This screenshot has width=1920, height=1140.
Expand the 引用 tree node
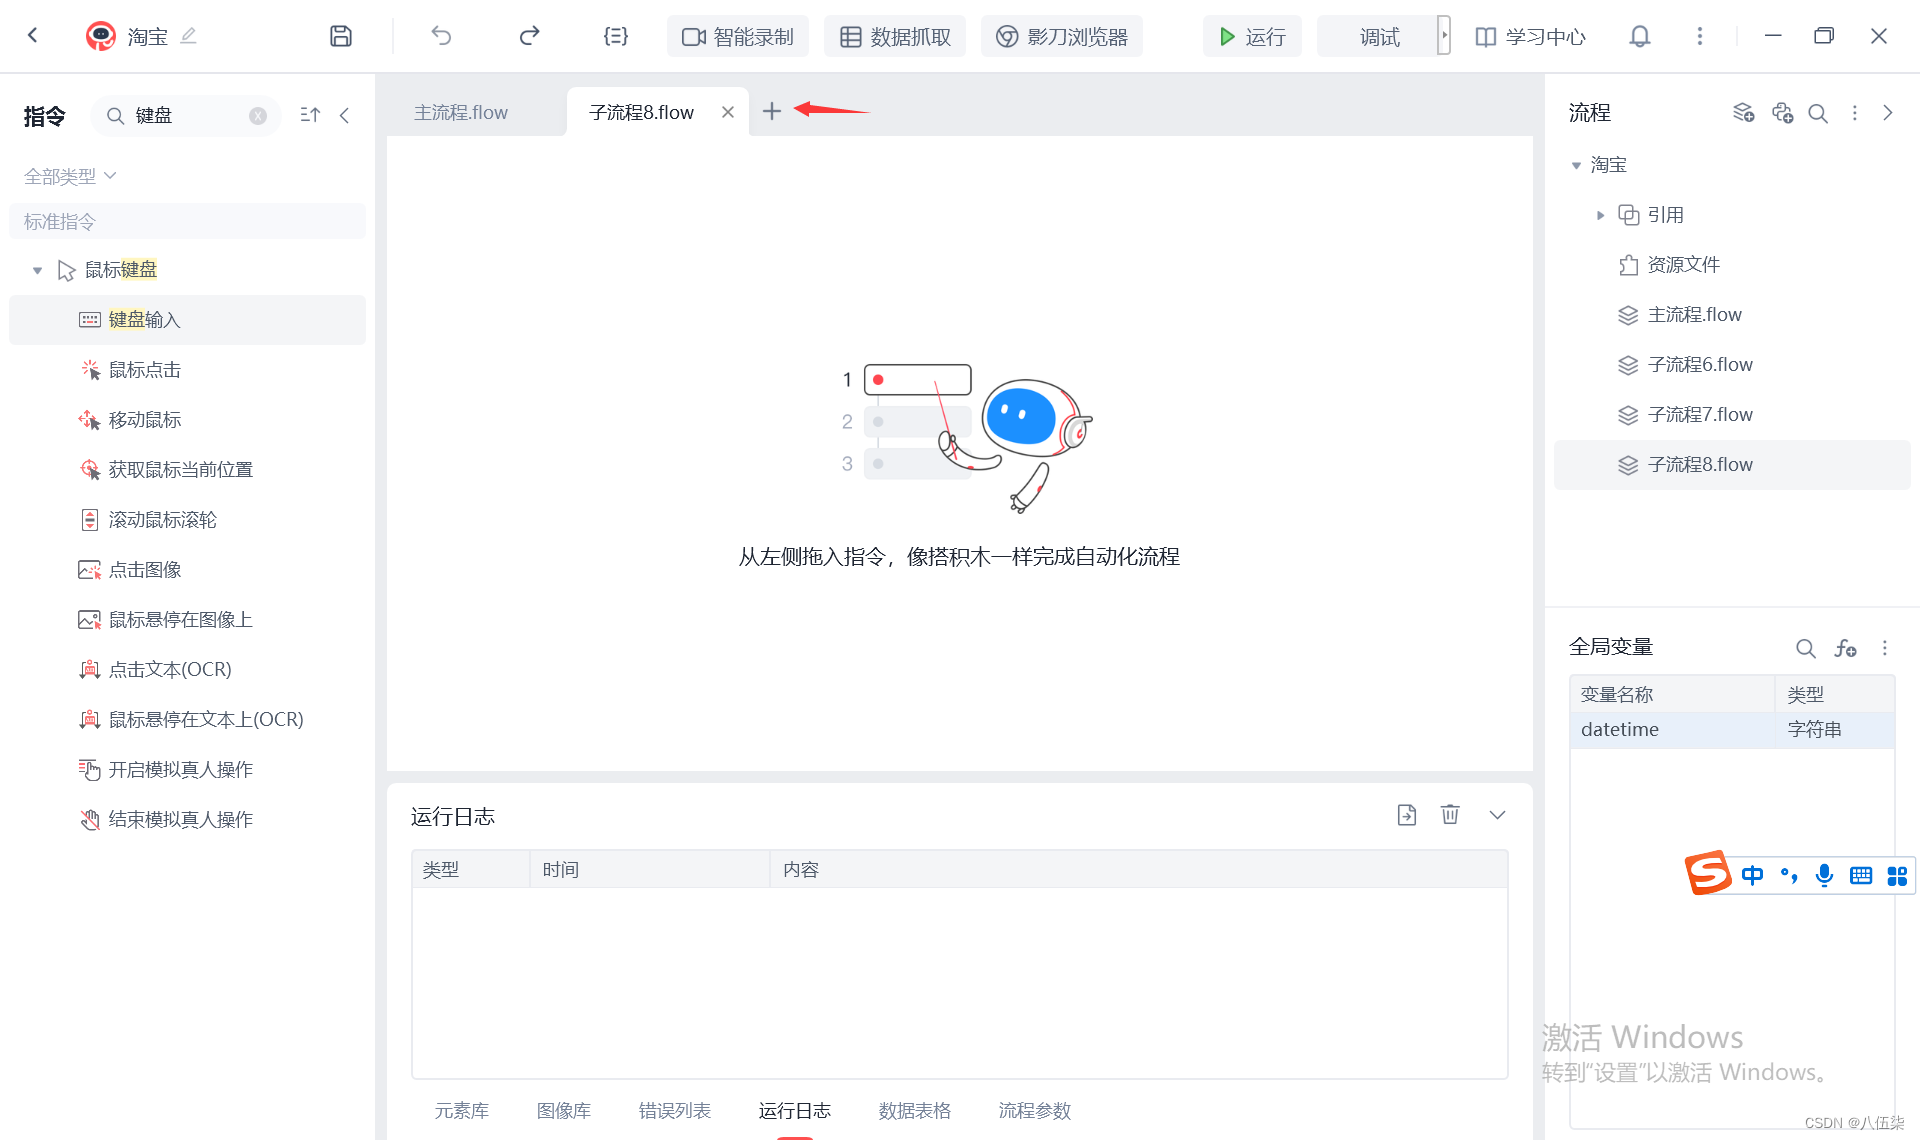pyautogui.click(x=1600, y=215)
